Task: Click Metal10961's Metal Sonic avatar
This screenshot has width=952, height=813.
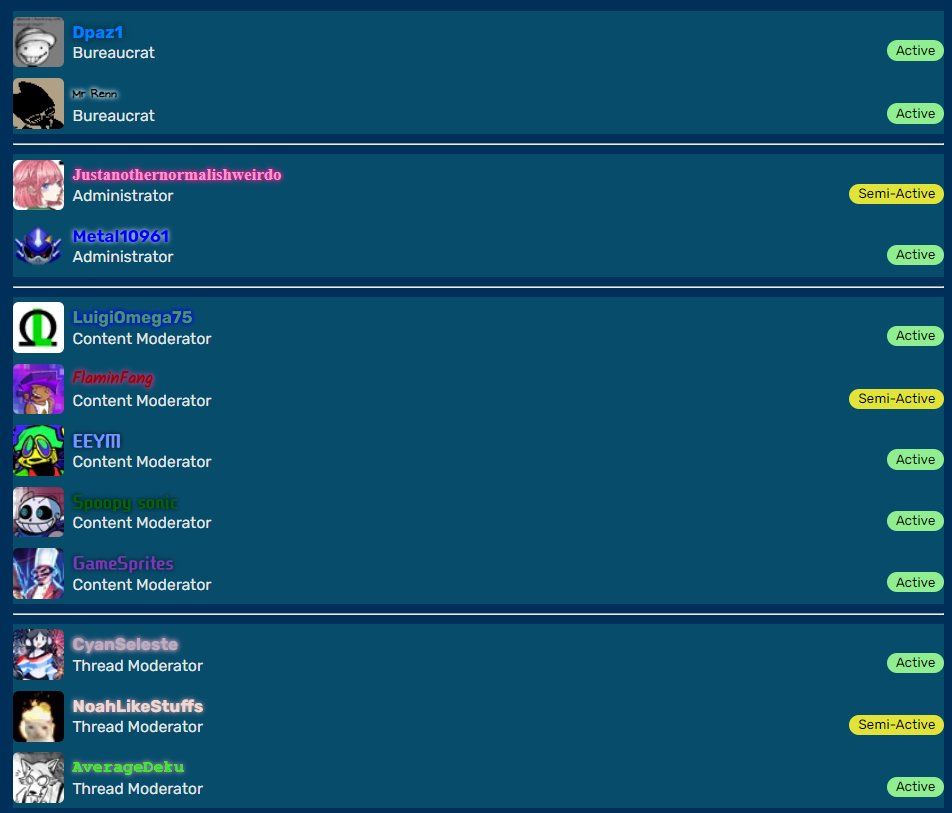Action: tap(38, 246)
